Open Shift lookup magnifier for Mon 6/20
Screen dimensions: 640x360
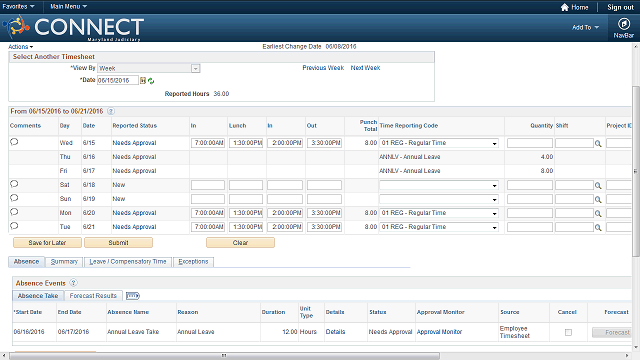tap(598, 213)
